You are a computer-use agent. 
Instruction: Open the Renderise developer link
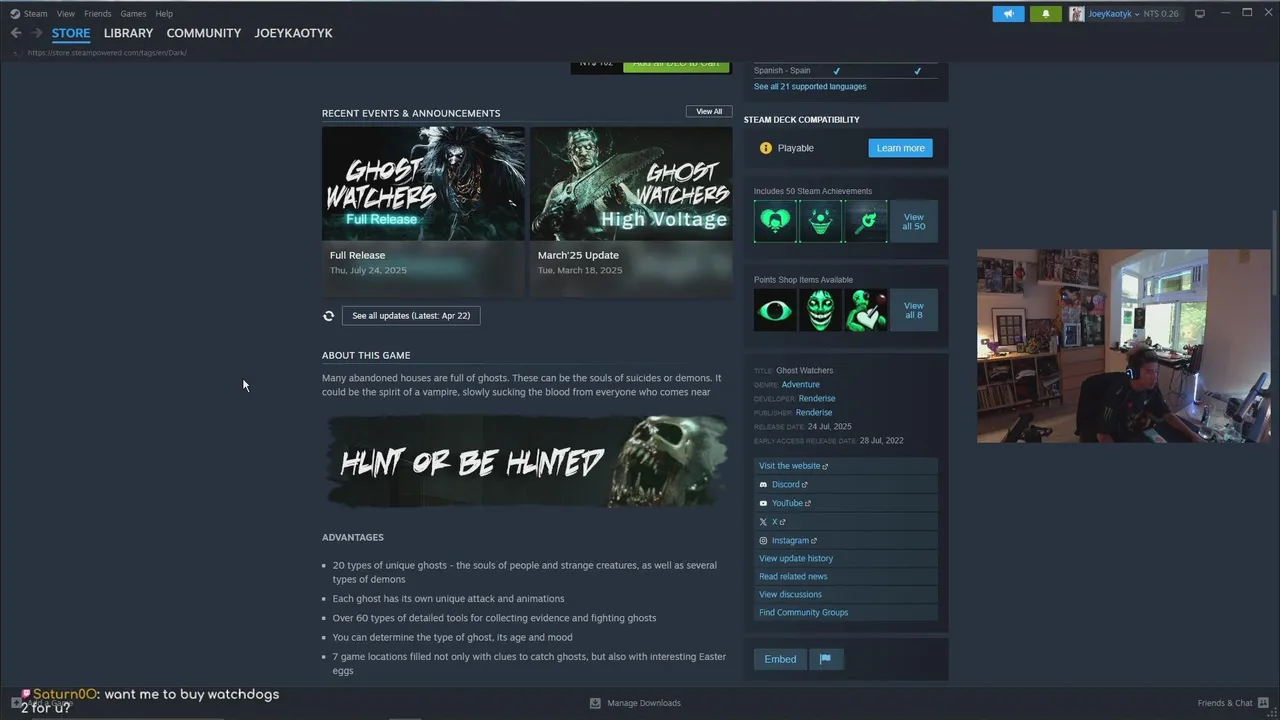(816, 398)
